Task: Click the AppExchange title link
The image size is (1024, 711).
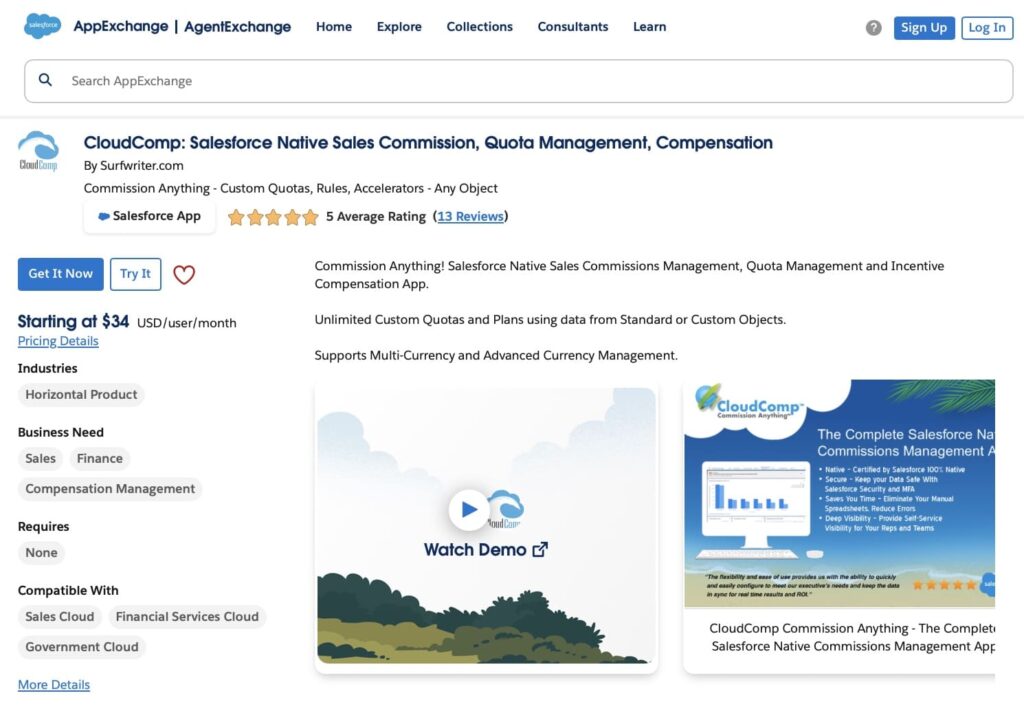Action: click(121, 26)
